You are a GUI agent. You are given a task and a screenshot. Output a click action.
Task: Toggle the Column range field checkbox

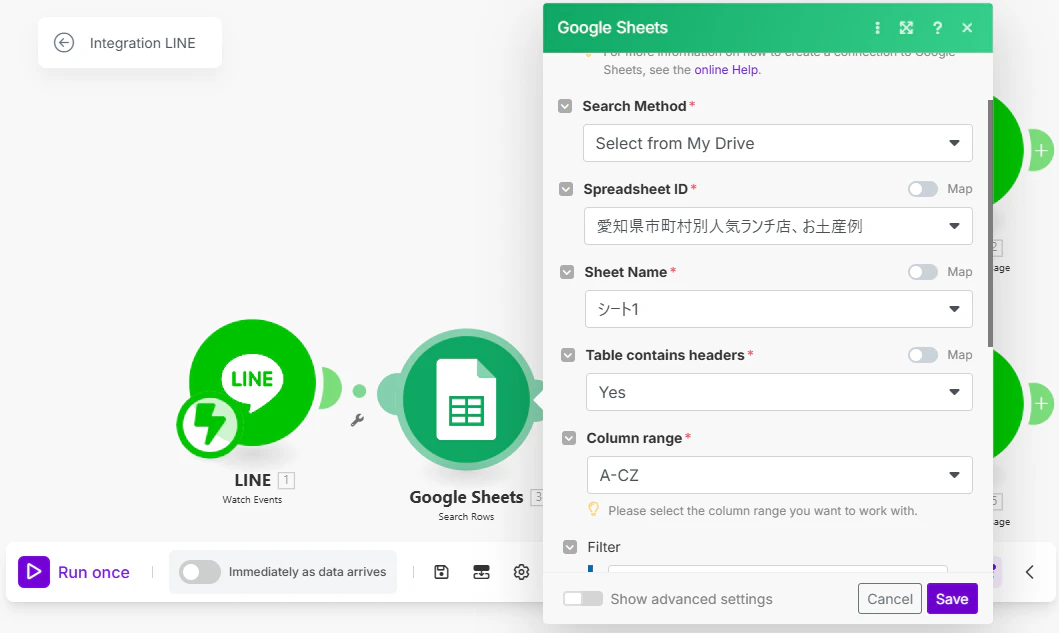pyautogui.click(x=569, y=438)
